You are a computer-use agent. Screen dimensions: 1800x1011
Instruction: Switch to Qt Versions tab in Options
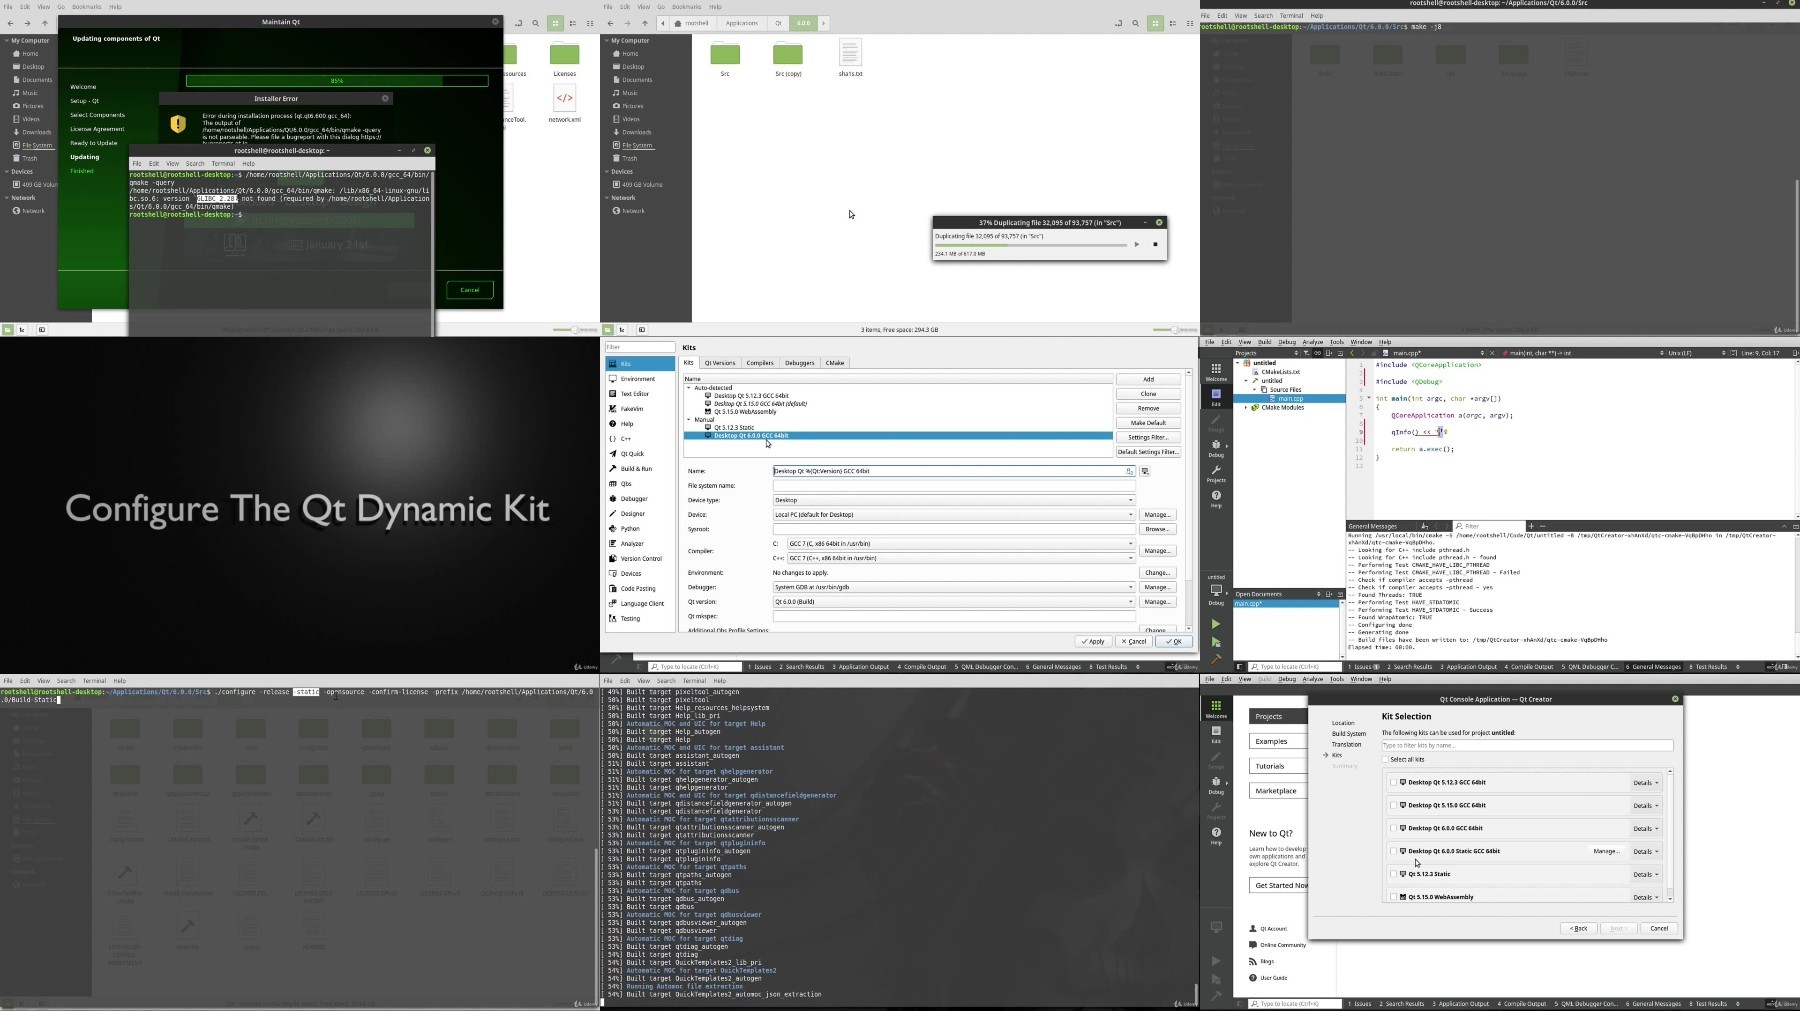click(x=719, y=363)
